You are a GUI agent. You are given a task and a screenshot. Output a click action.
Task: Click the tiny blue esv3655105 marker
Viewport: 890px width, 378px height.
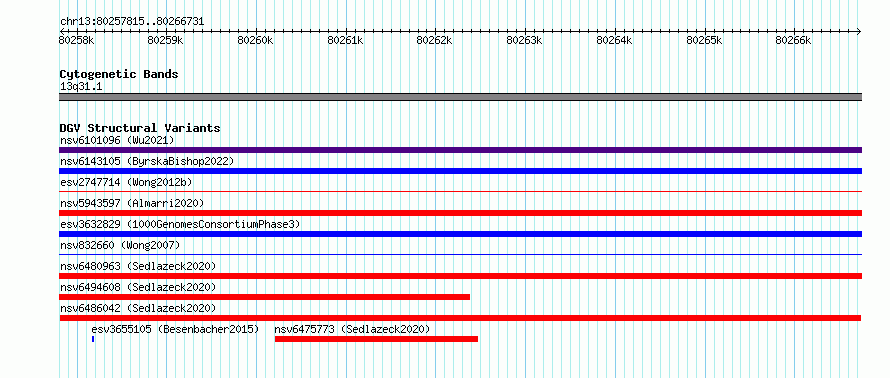(93, 339)
